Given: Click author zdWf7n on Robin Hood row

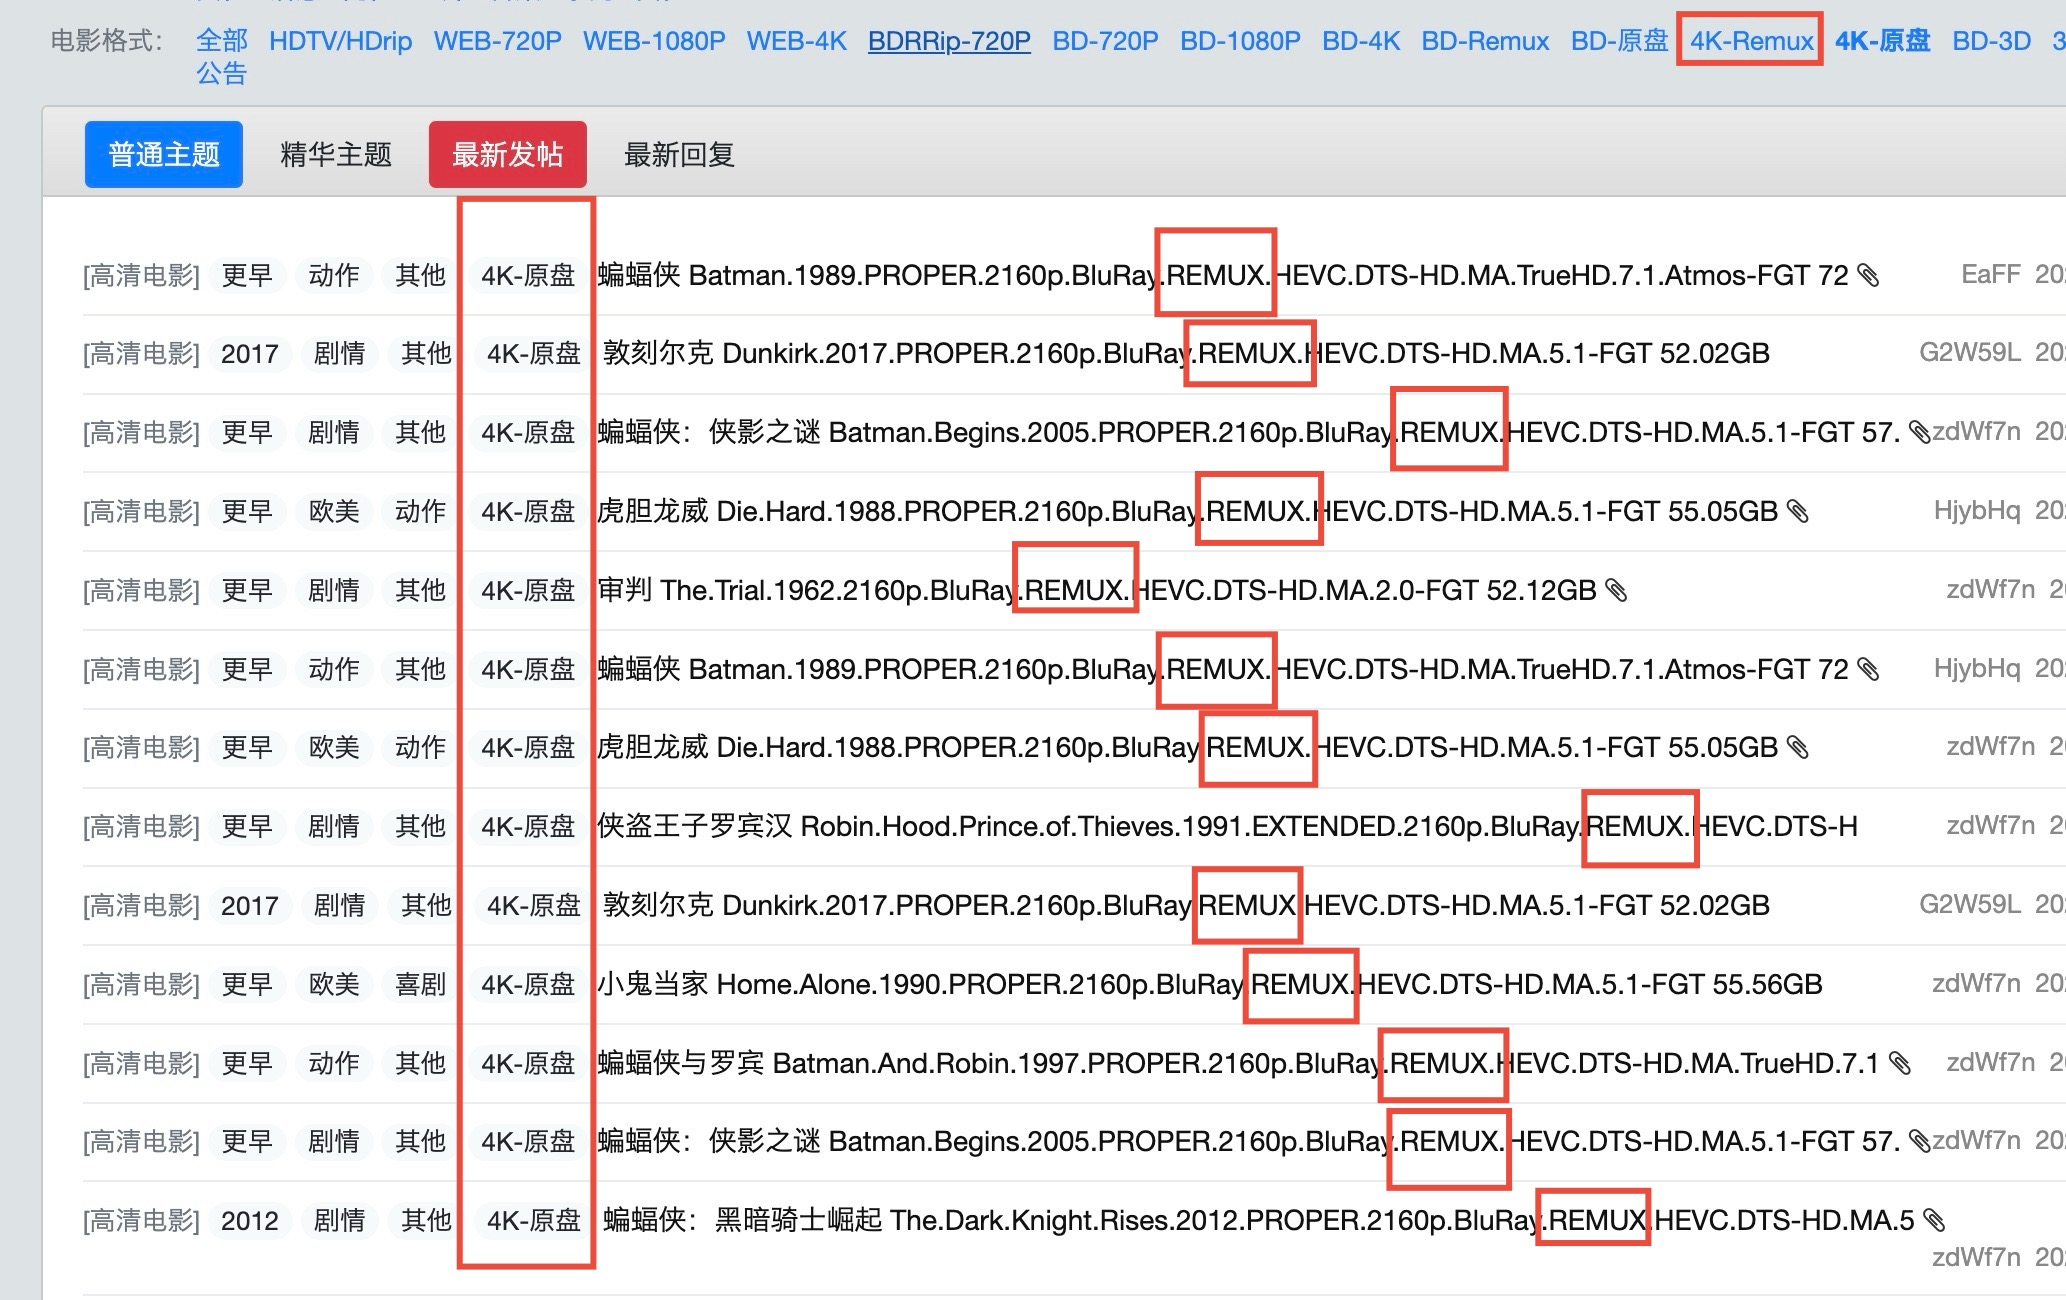Looking at the screenshot, I should click(x=1990, y=825).
